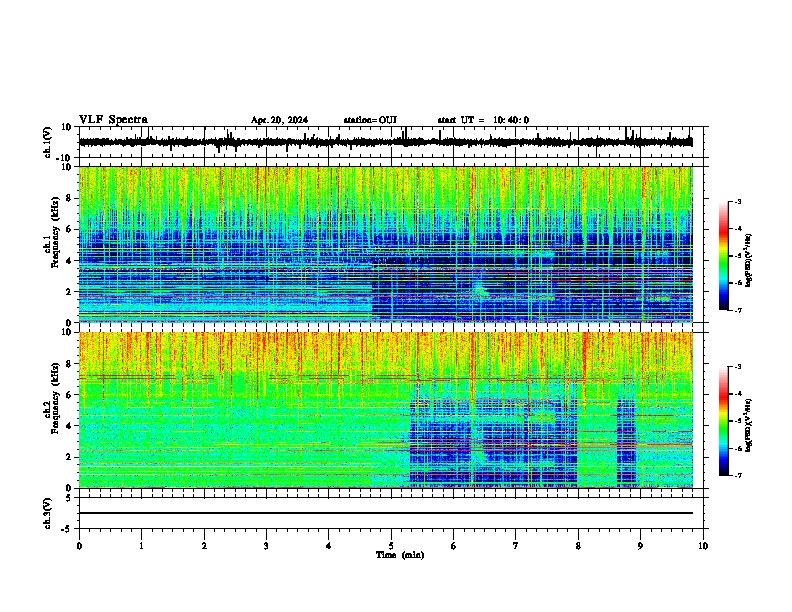Click the '10' tick on Time axis
Screen dimensions: 792x612
(703, 546)
